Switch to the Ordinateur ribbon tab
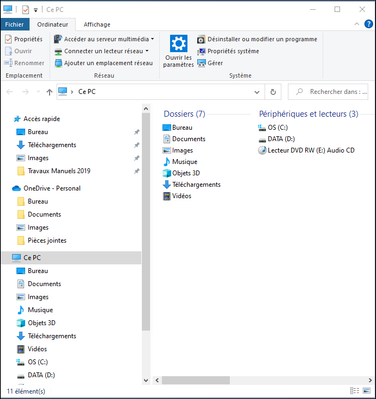 52,24
